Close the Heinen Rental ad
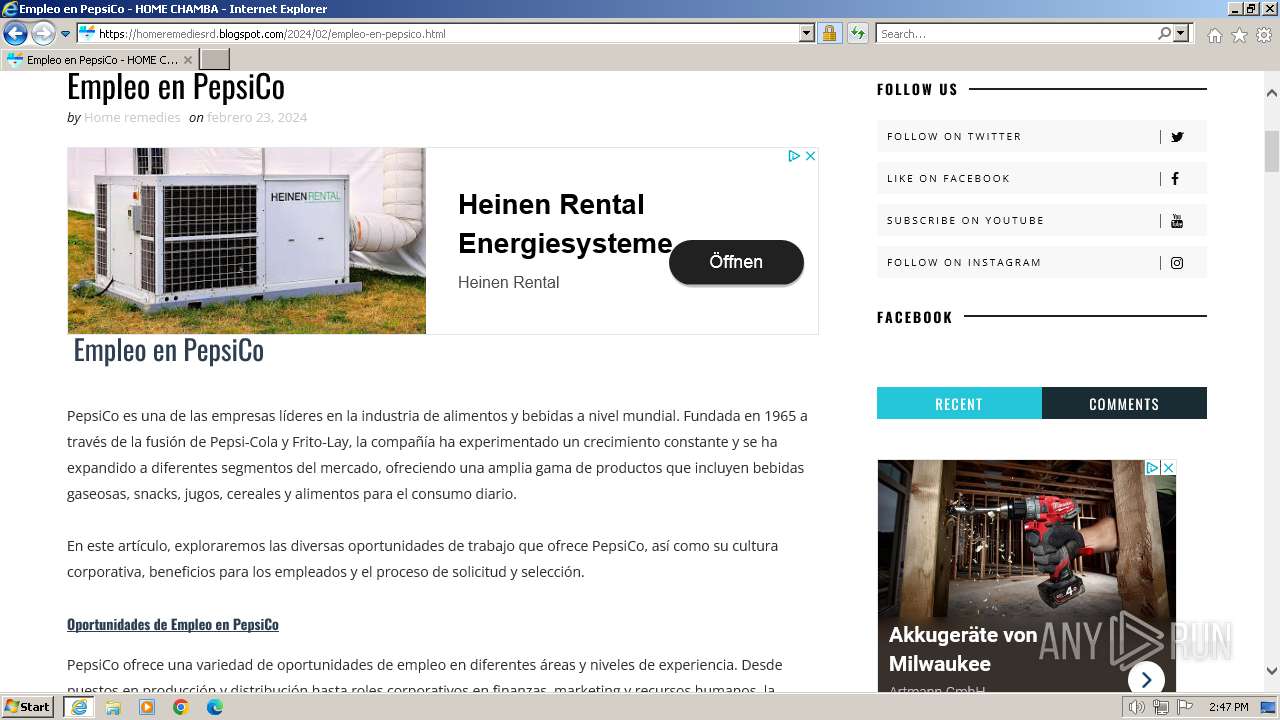The height and width of the screenshot is (720, 1280). click(811, 156)
